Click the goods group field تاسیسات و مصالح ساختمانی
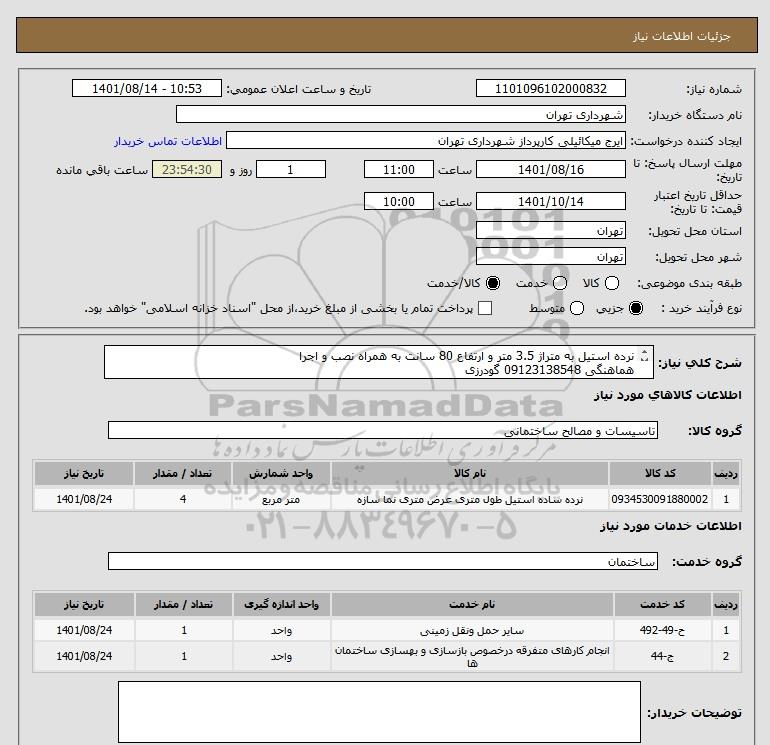The height and width of the screenshot is (745, 770). point(383,430)
